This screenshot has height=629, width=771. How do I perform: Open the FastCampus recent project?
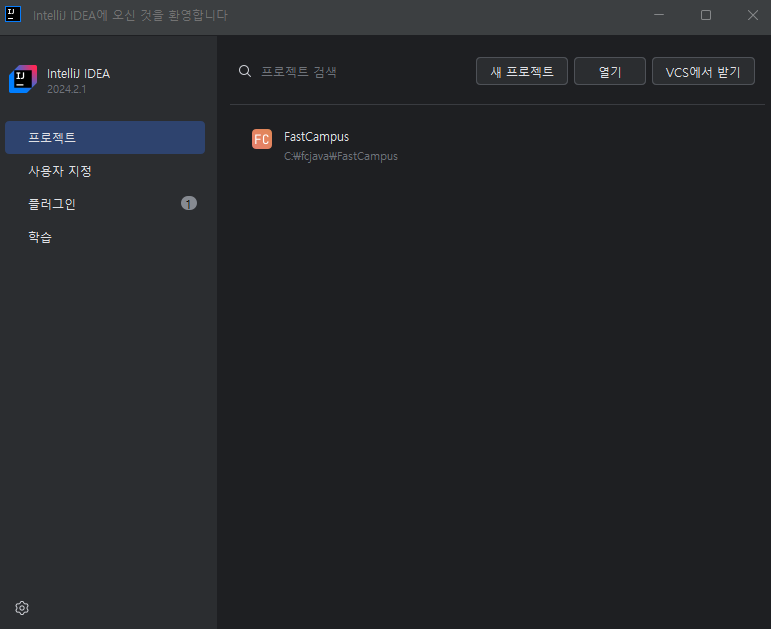pos(497,146)
